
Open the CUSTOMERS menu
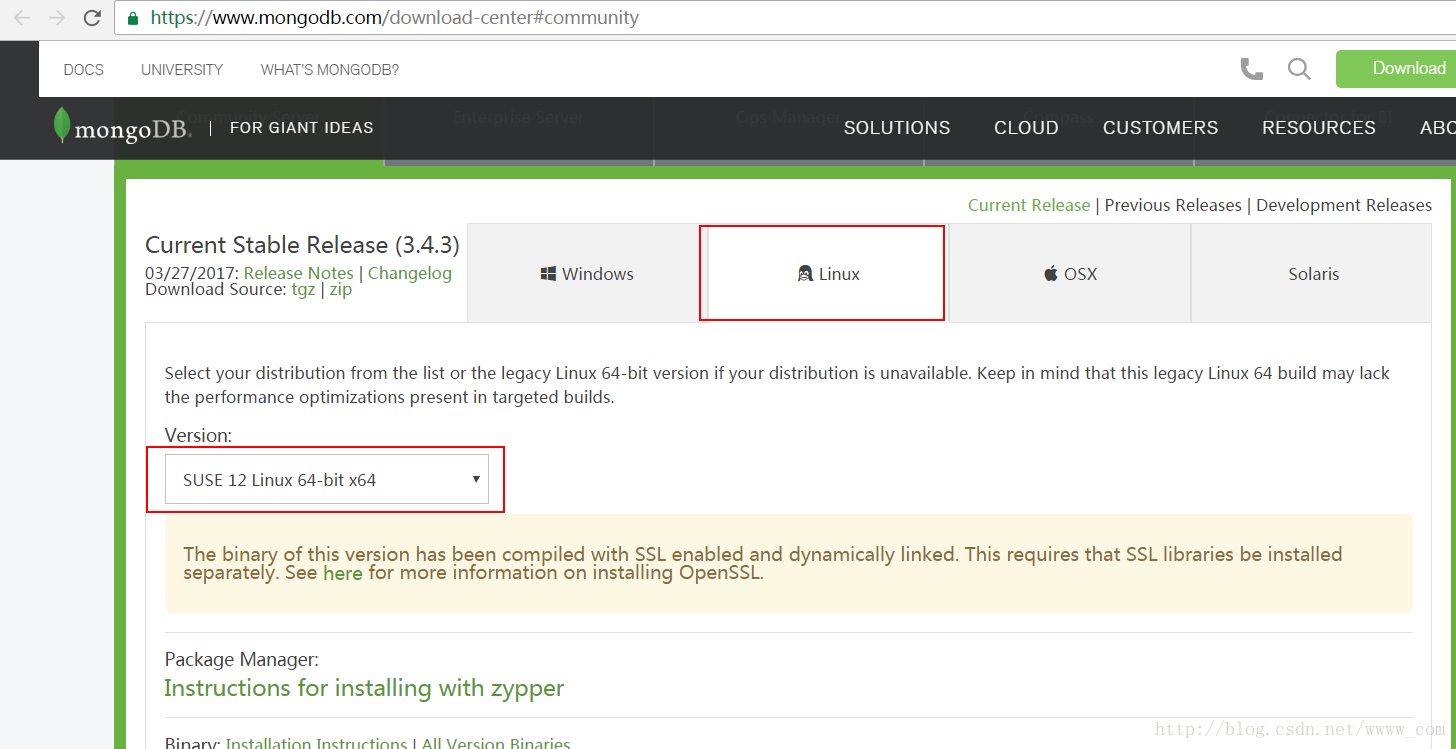[1160, 128]
